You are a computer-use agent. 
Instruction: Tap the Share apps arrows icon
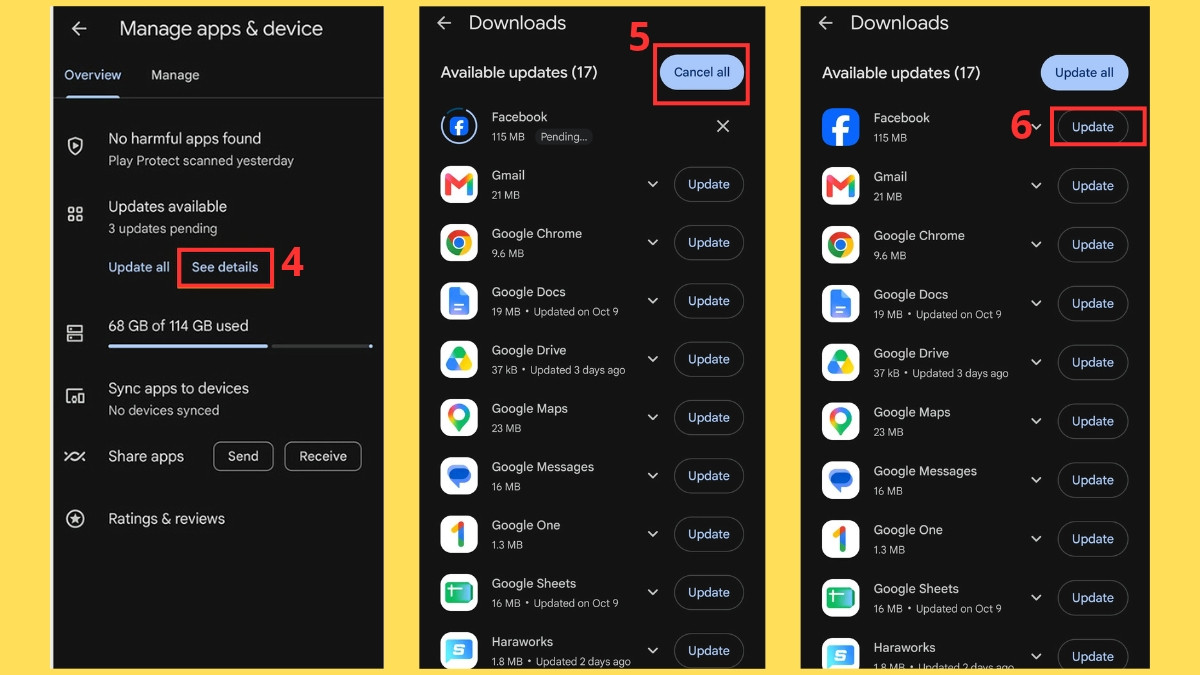click(x=75, y=456)
